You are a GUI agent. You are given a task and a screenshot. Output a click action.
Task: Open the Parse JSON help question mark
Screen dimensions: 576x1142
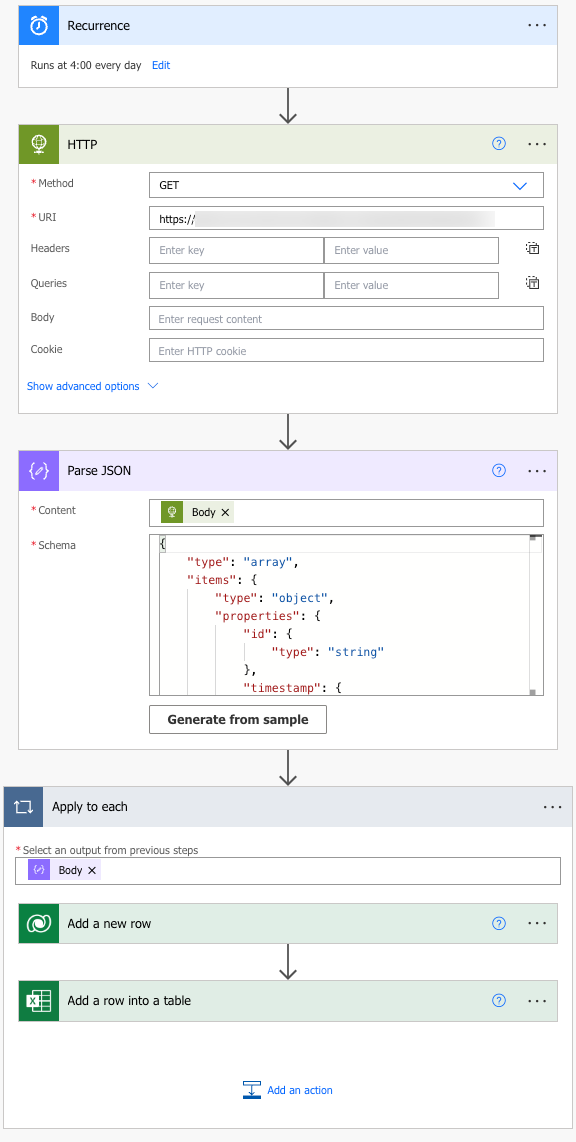[x=498, y=471]
